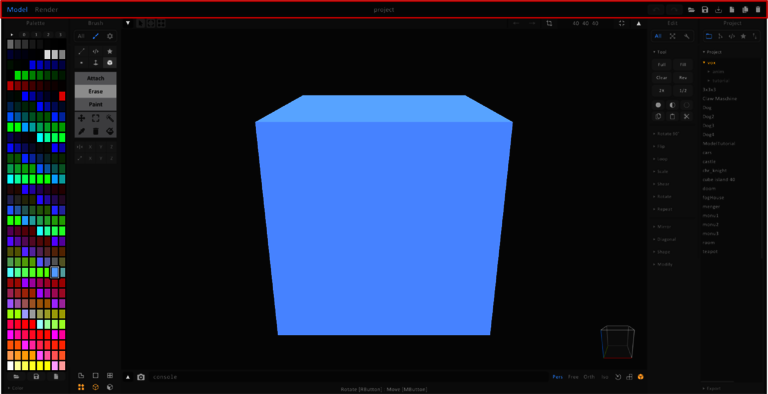Click the Clear button in Tool section
The width and height of the screenshot is (768, 394).
pos(662,78)
